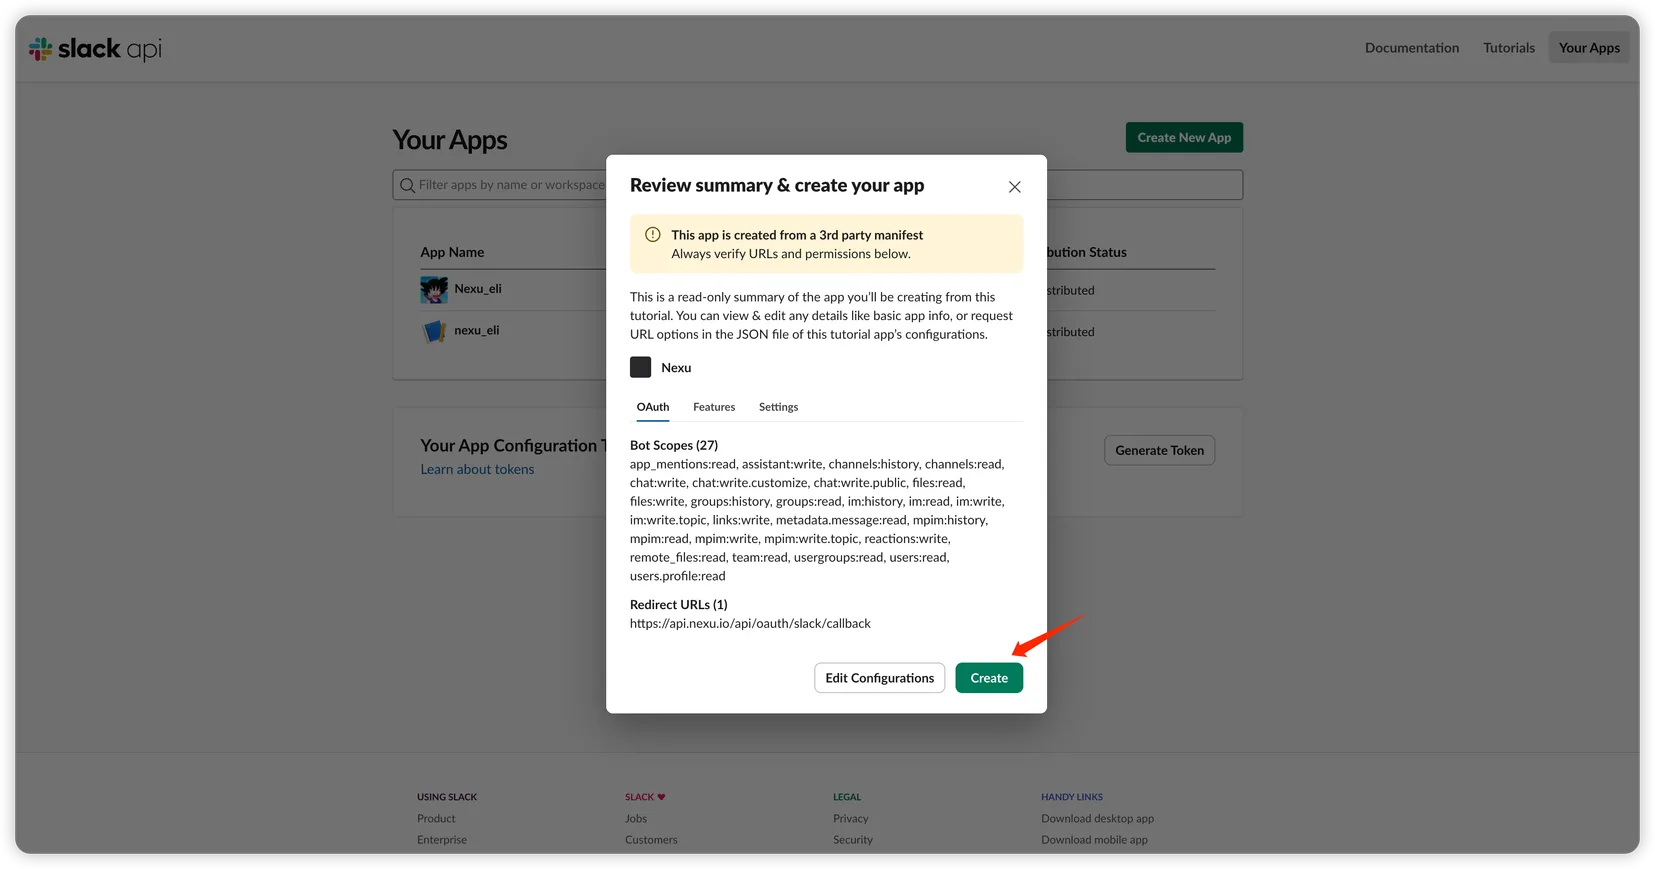
Task: Click the 3rd party manifest warning text
Action: [797, 236]
